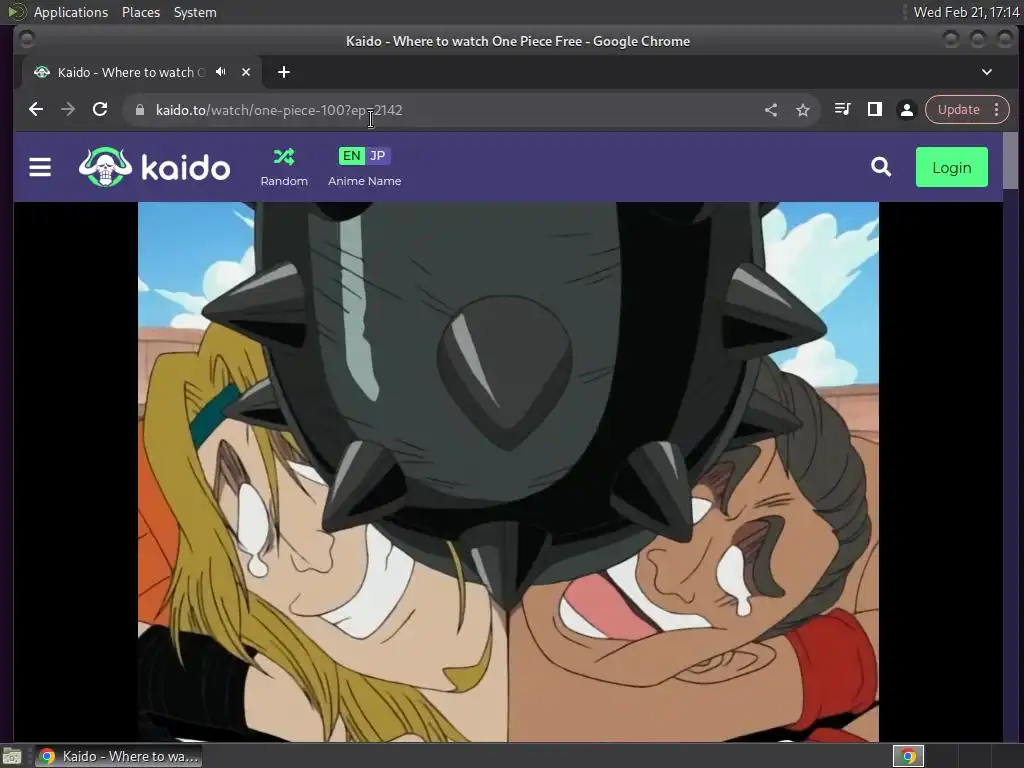Open Chrome side panel
The height and width of the screenshot is (768, 1024).
click(x=874, y=110)
